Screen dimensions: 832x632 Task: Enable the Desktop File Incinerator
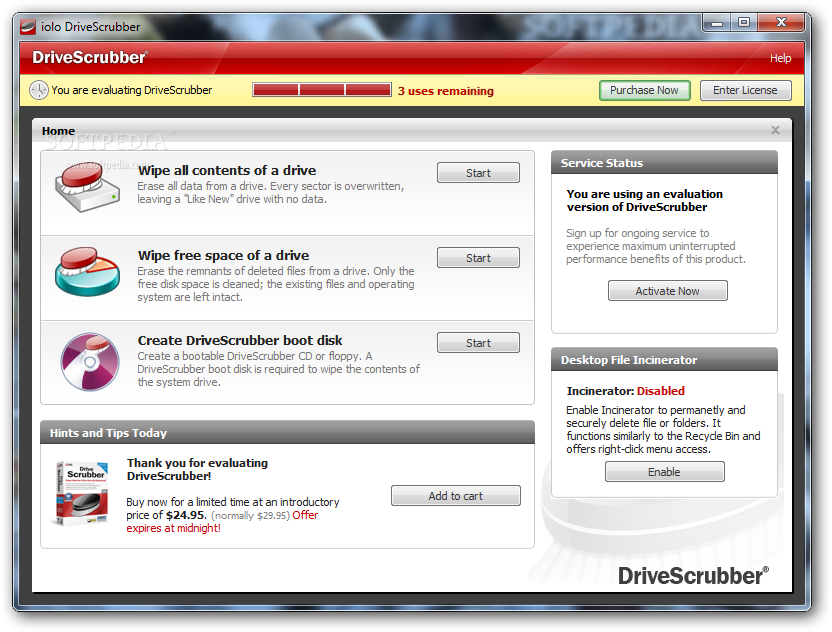[x=664, y=472]
